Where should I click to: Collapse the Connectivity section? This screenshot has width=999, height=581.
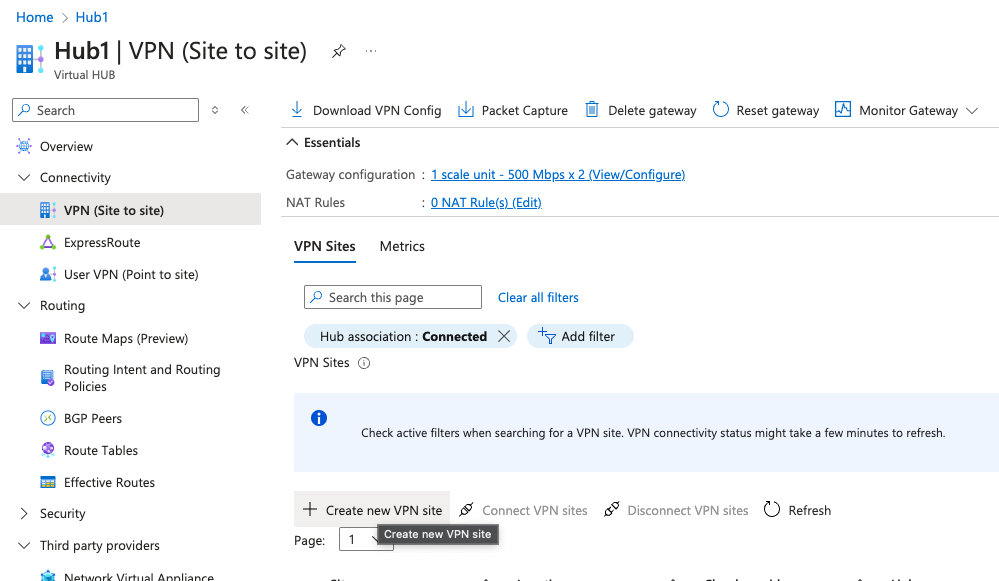pos(24,178)
